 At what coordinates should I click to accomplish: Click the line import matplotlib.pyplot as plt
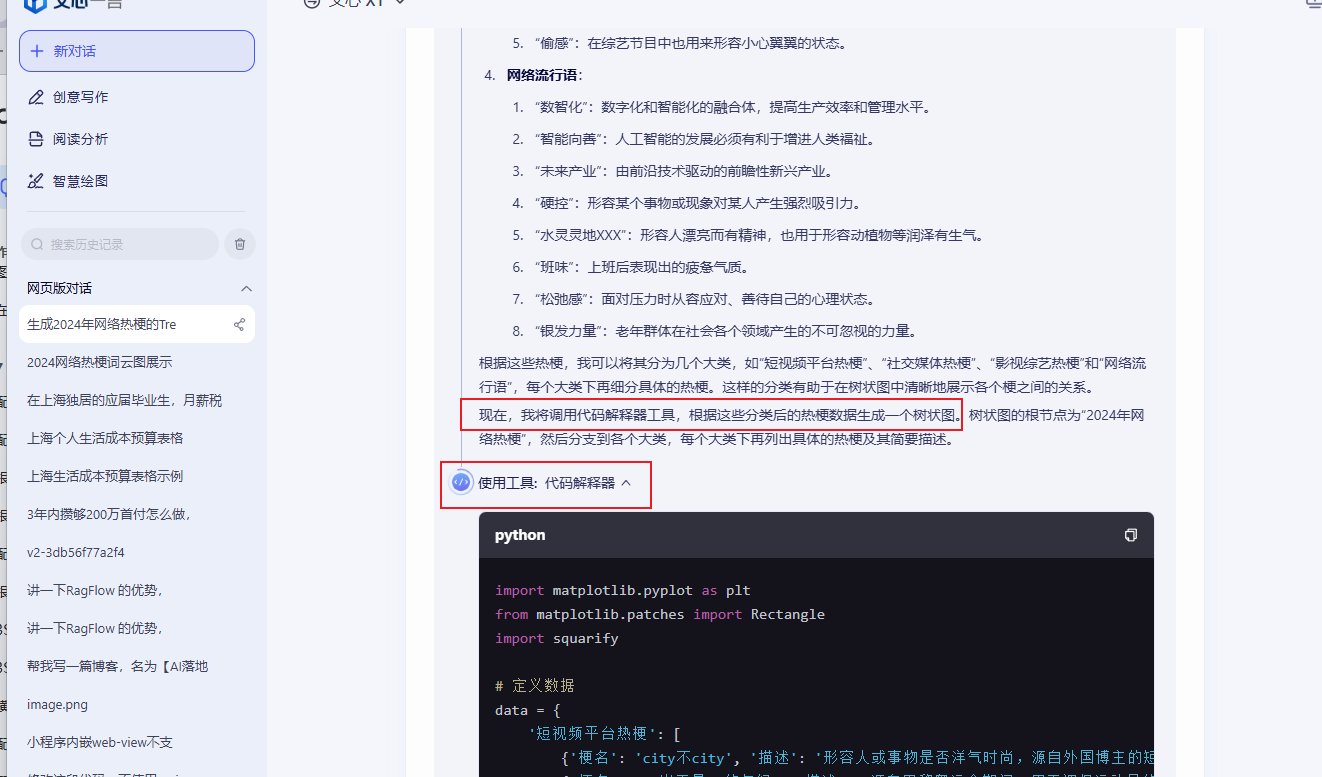pos(623,590)
